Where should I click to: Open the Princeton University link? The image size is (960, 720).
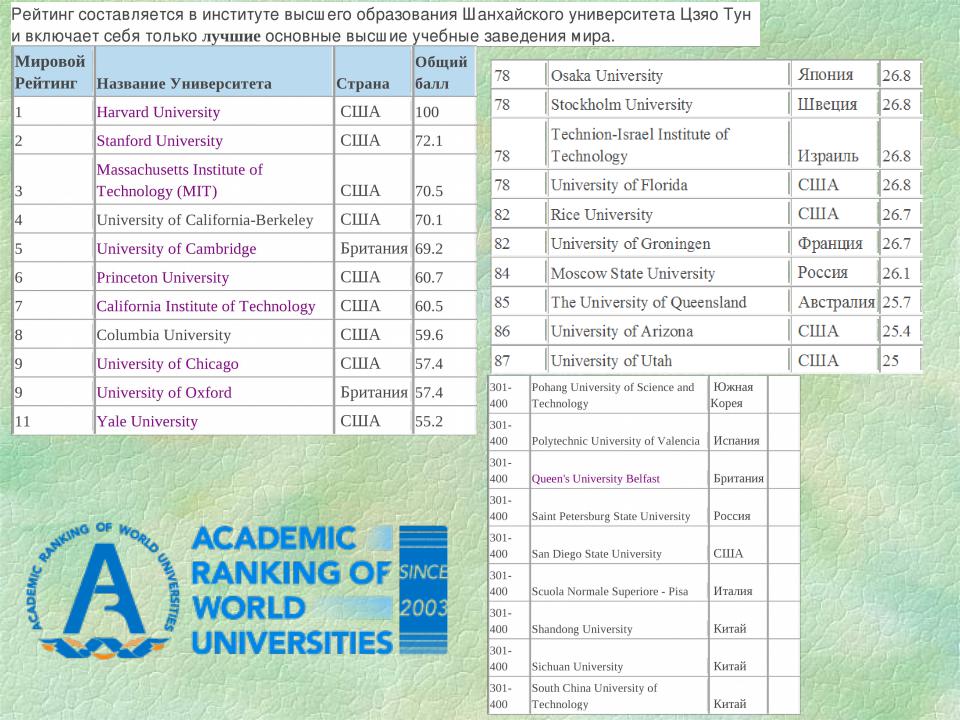(162, 277)
